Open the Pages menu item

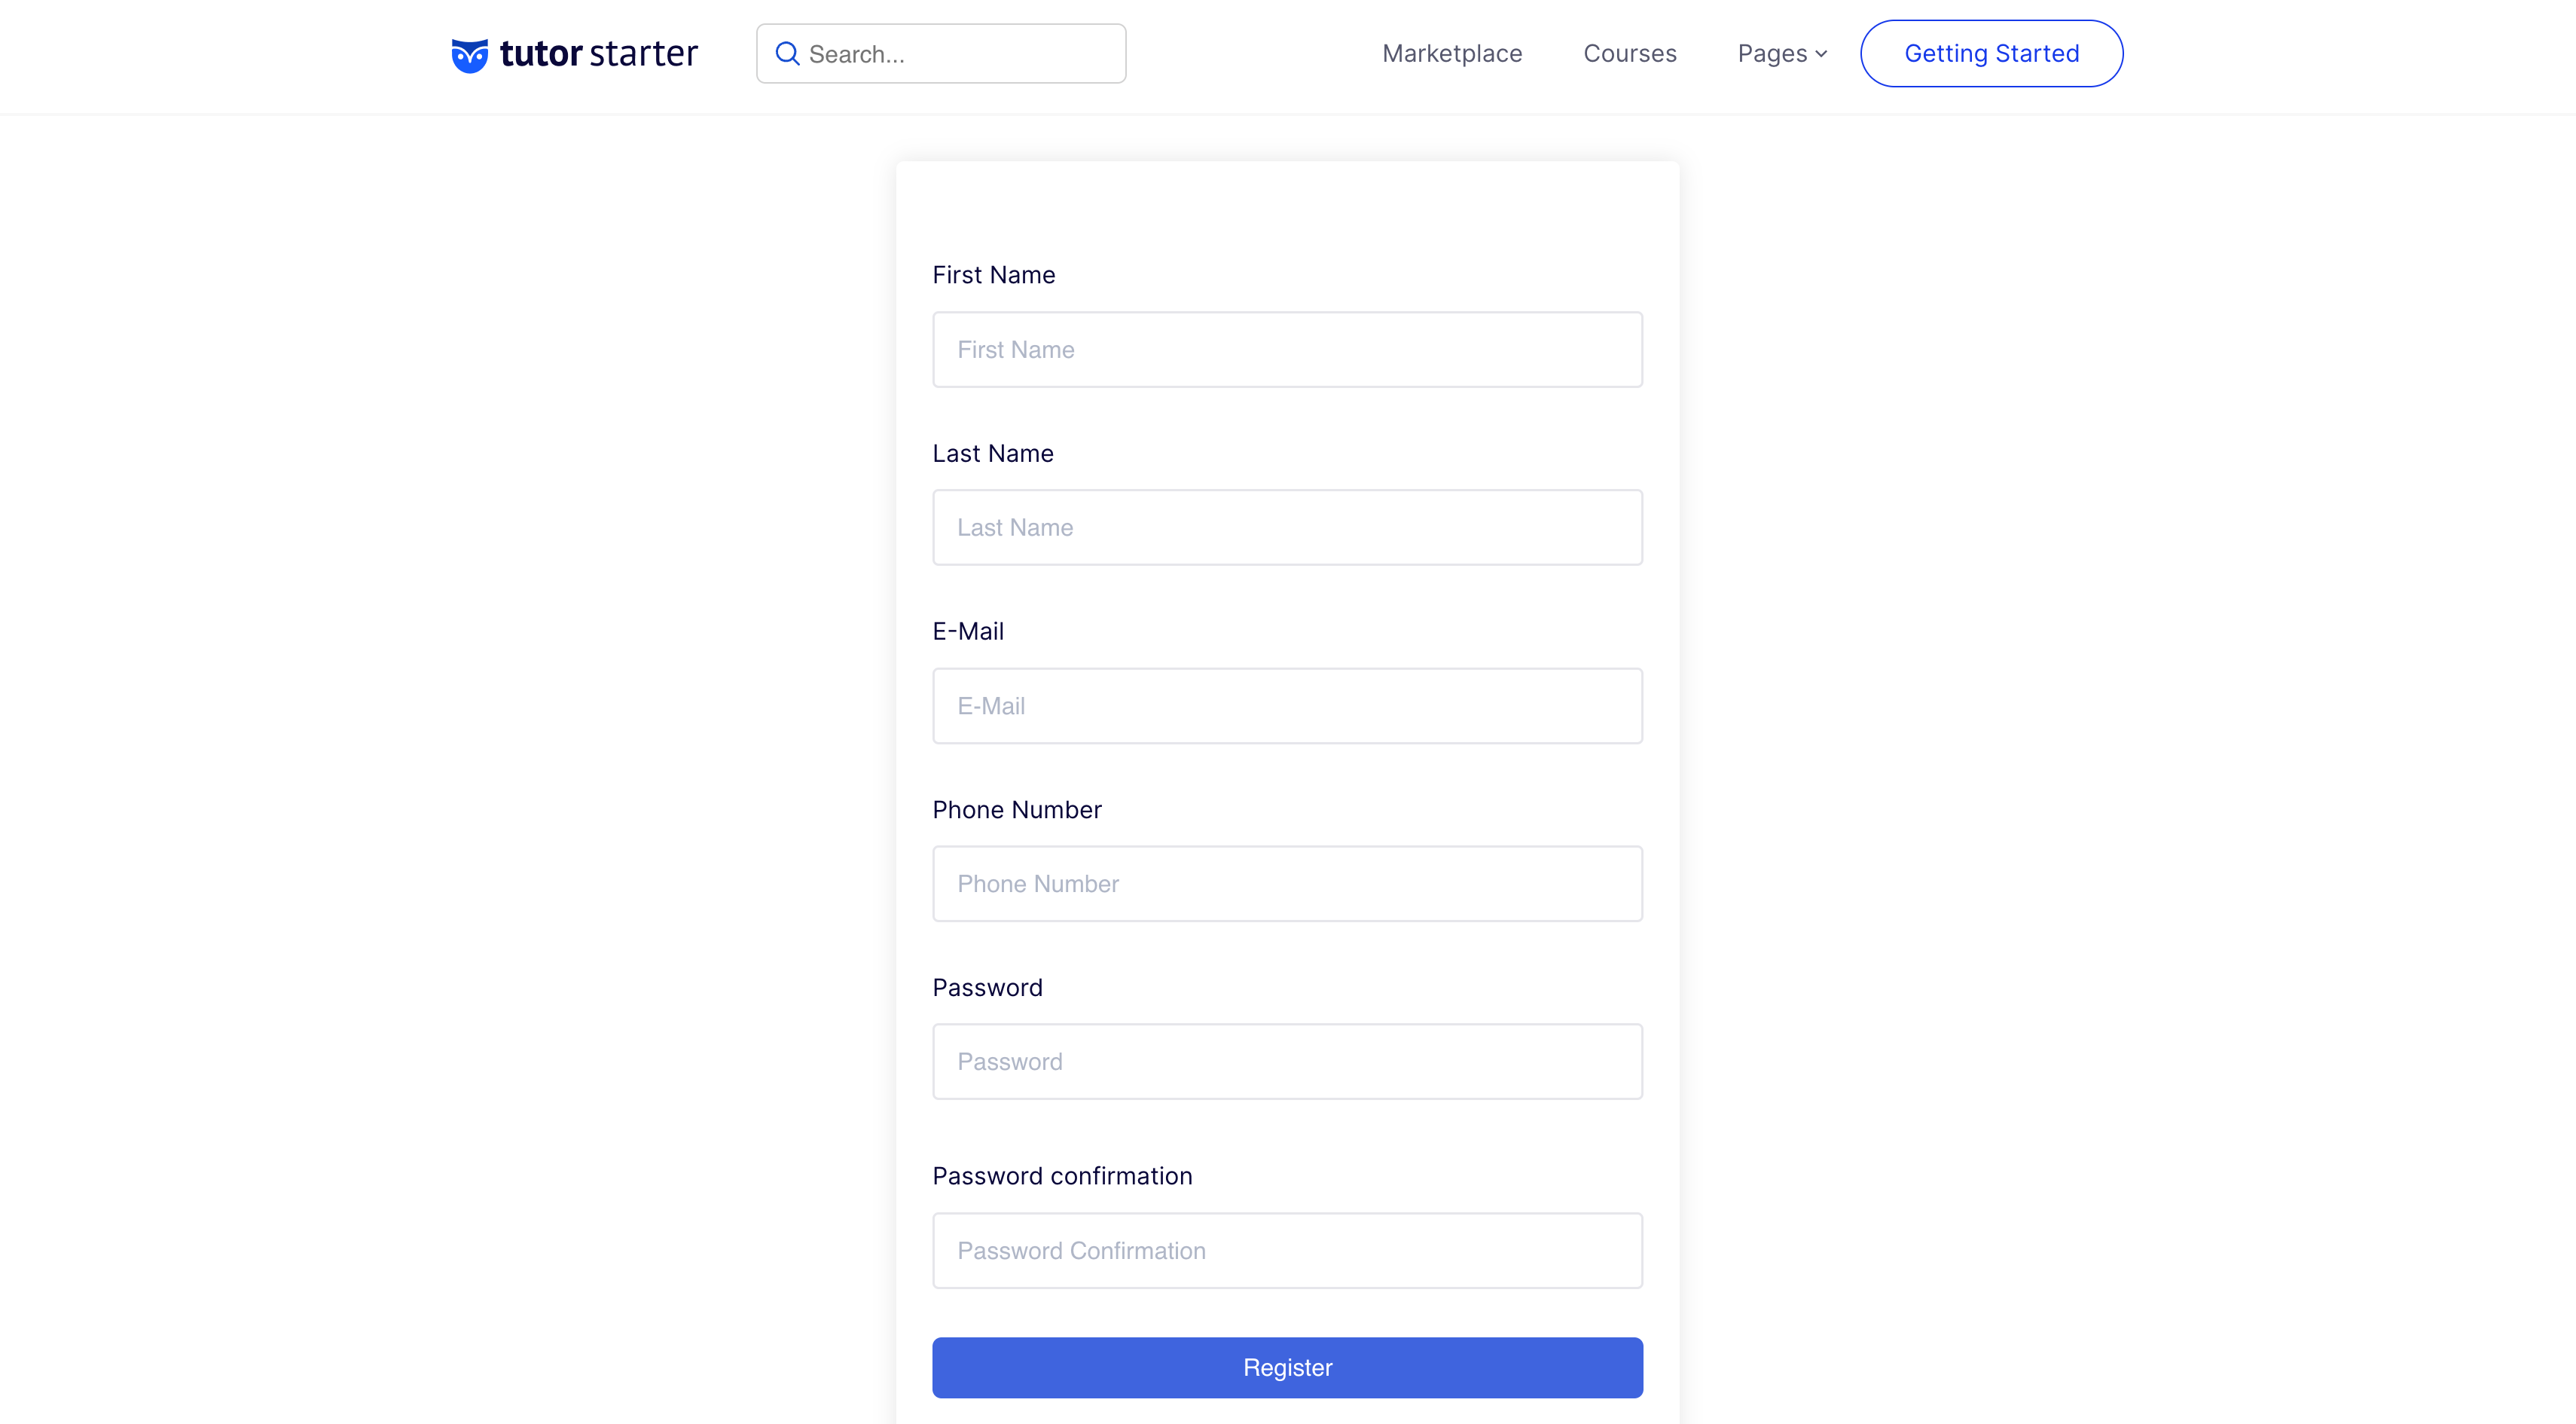[1772, 54]
